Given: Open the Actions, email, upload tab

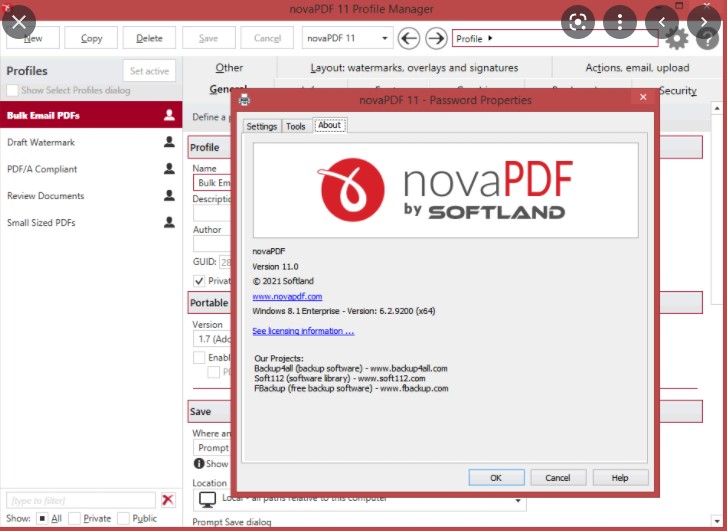Looking at the screenshot, I should [x=637, y=68].
